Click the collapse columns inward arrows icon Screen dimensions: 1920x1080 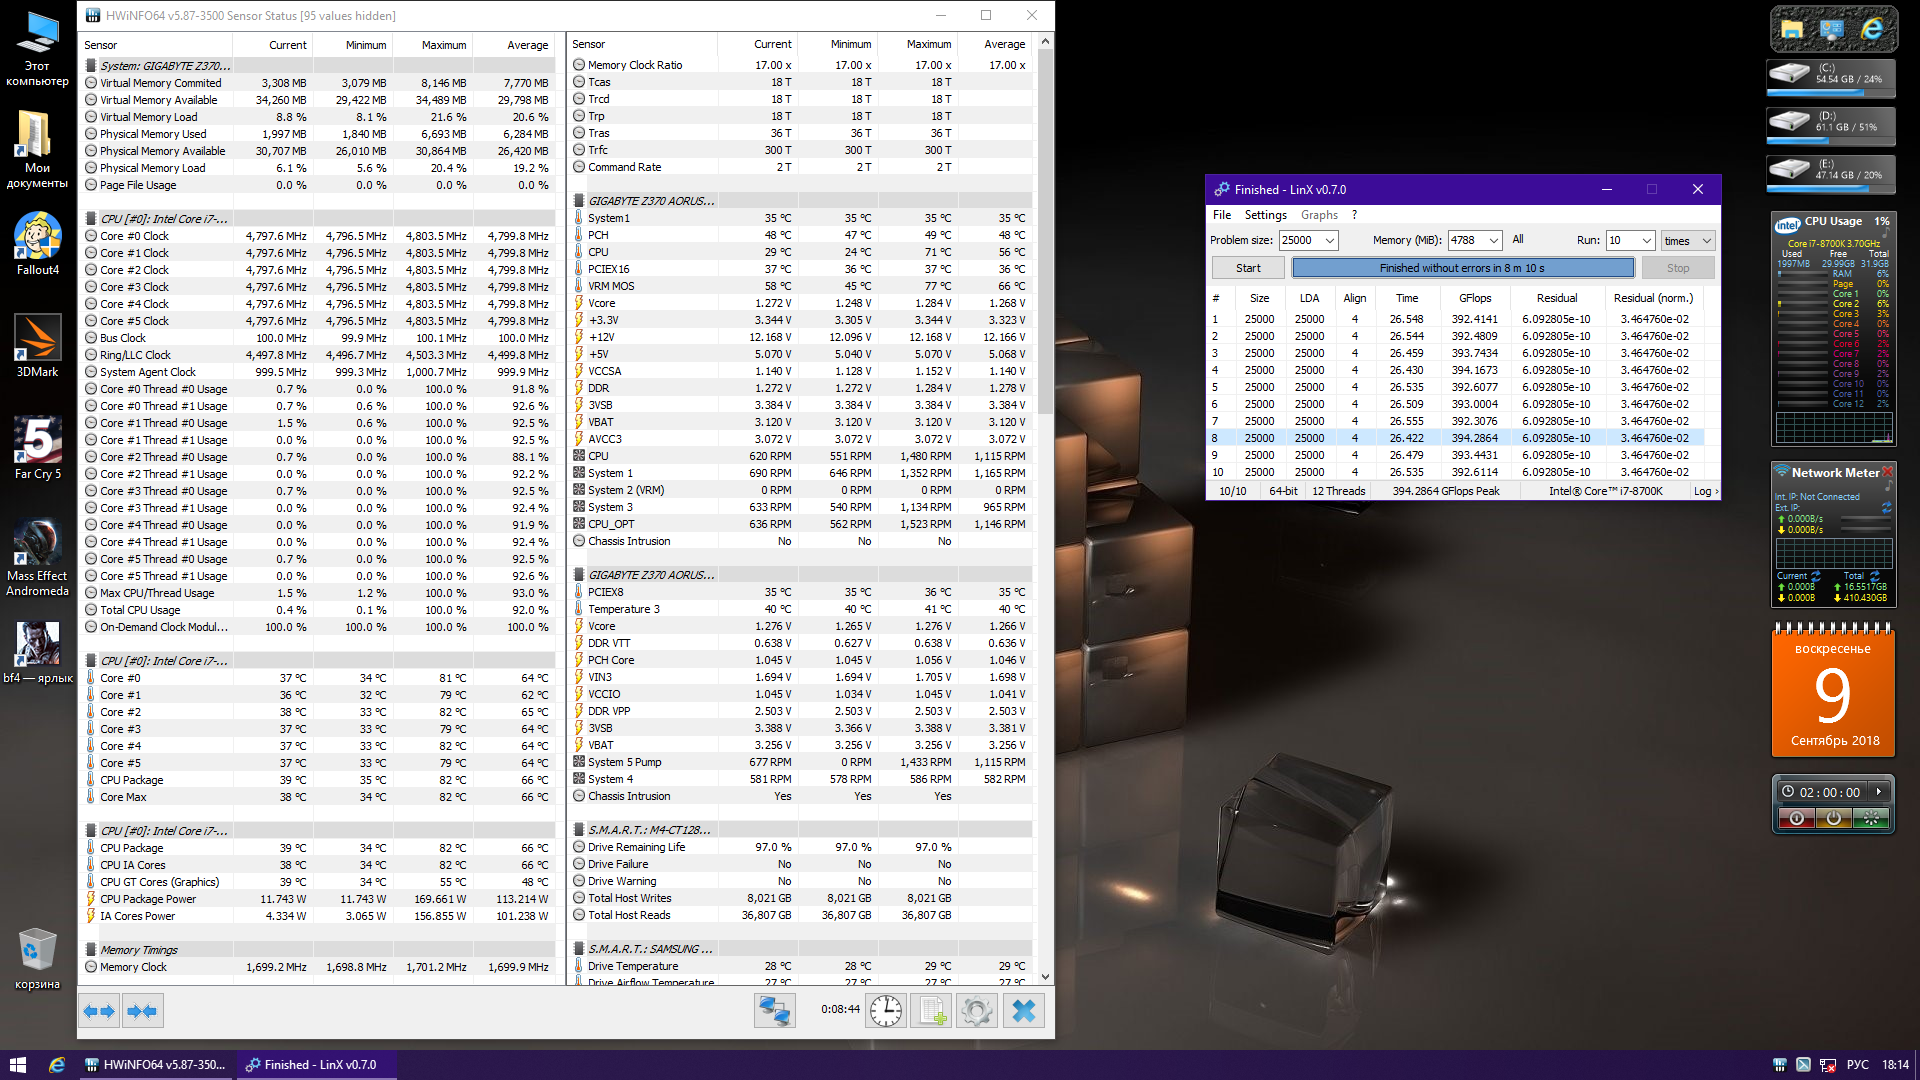(x=142, y=1011)
